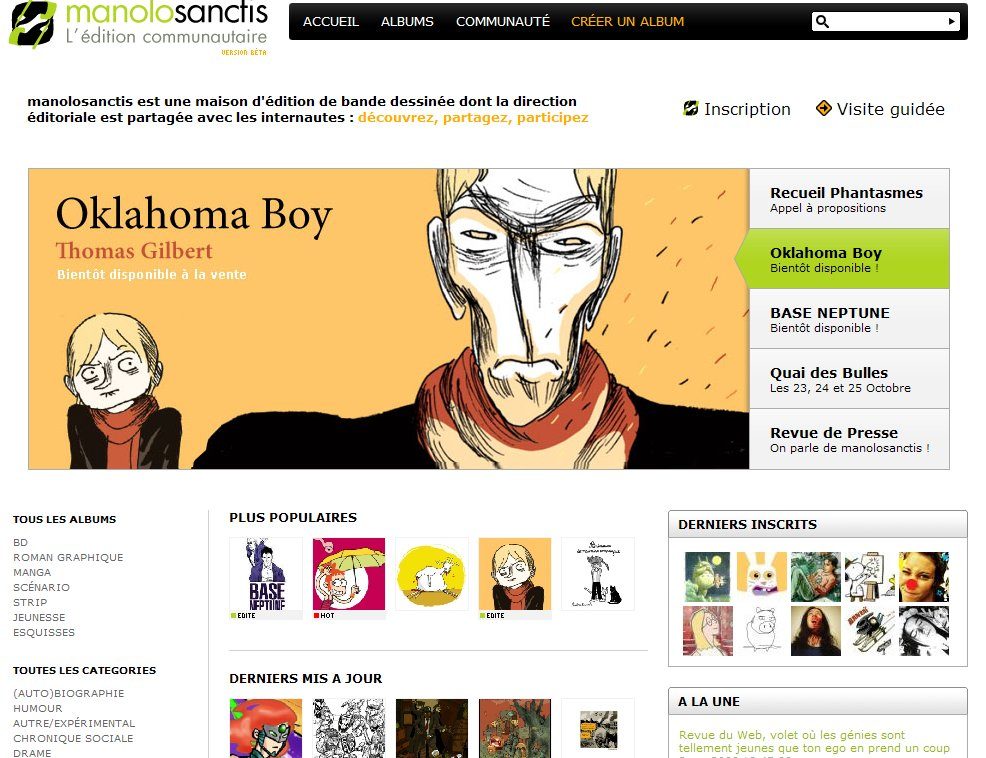Click the orange Visite guidée diamond icon
The image size is (986, 758).
[824, 108]
